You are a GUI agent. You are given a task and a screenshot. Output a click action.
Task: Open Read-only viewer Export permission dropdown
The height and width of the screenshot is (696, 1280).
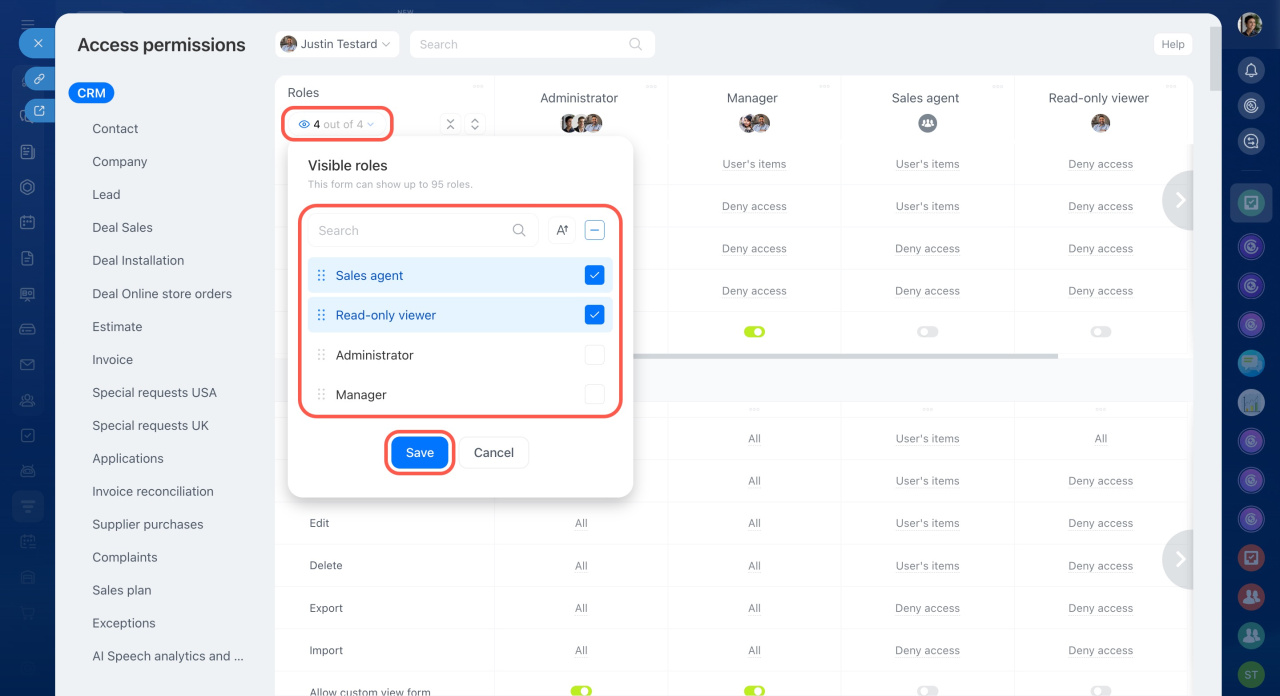point(1100,608)
